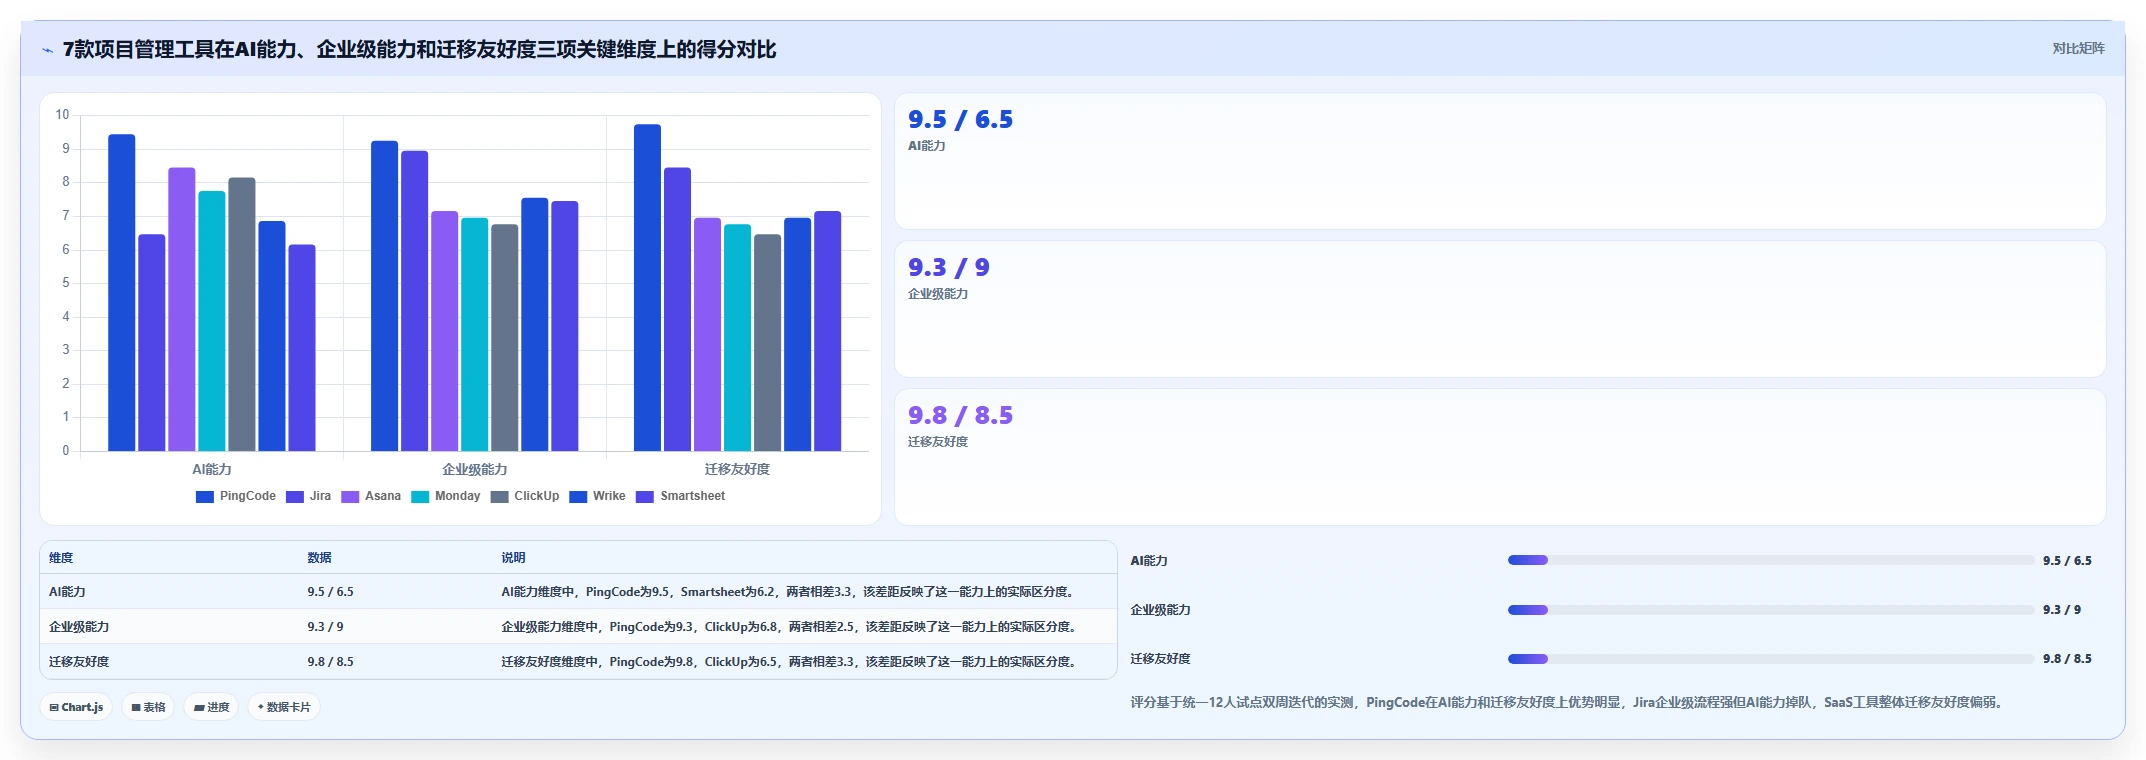
Task: Click the 对比矩阵 label in header
Action: tap(2078, 48)
